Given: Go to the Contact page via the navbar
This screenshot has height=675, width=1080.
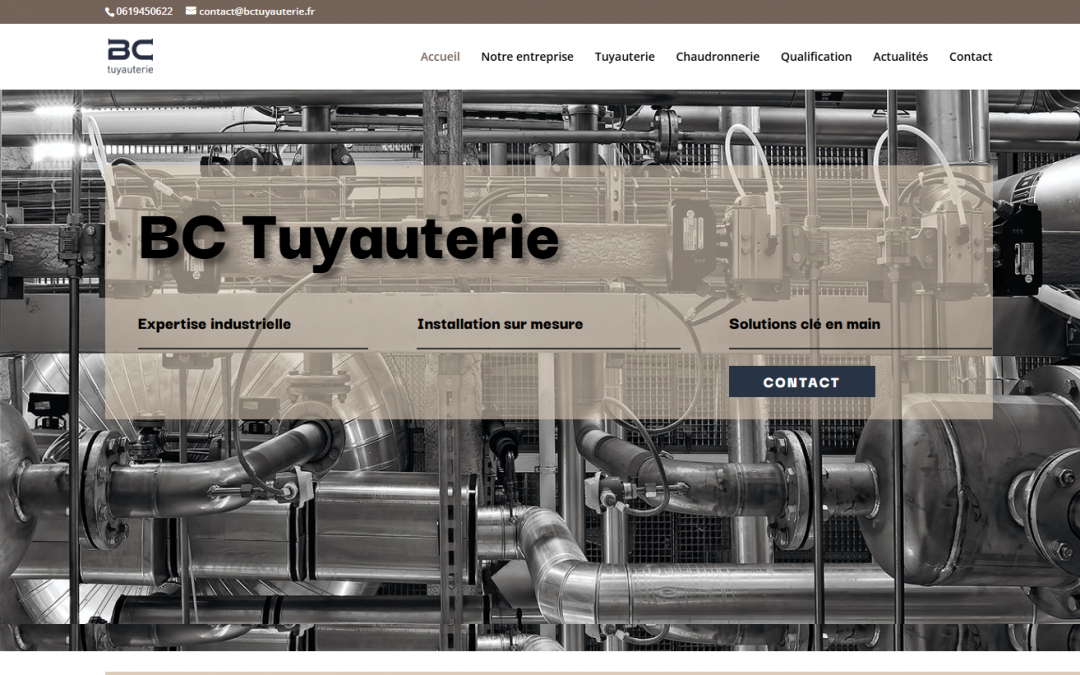Looking at the screenshot, I should (x=970, y=57).
